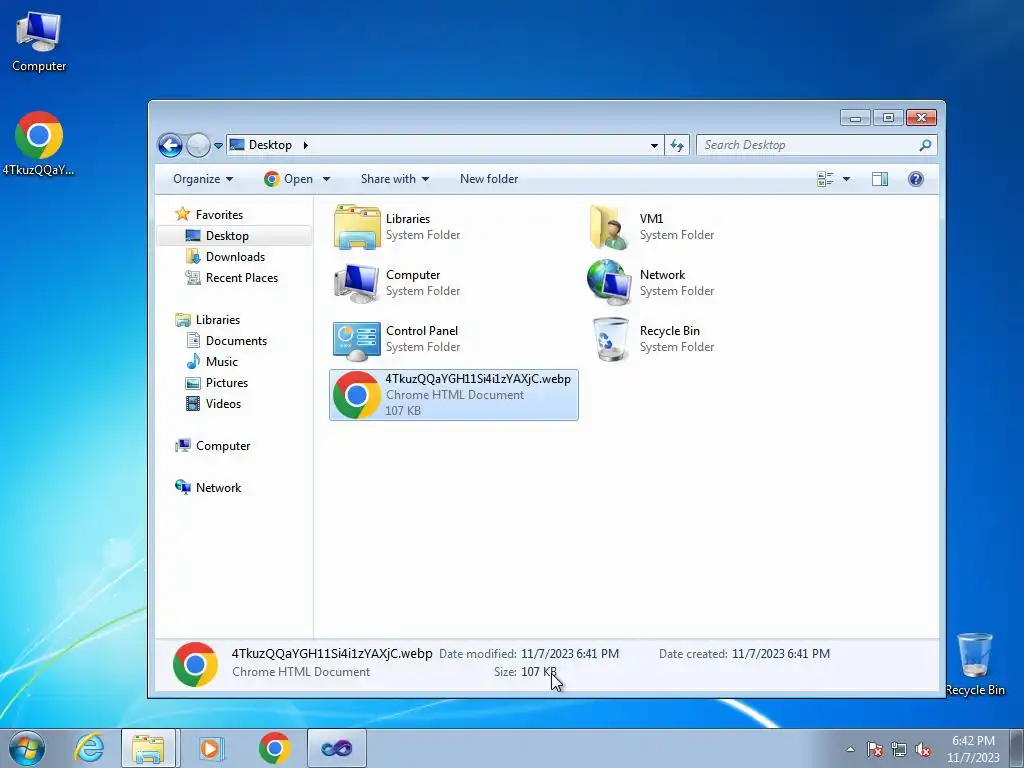Click the Date created value in details pane
This screenshot has width=1024, height=768.
pos(781,654)
